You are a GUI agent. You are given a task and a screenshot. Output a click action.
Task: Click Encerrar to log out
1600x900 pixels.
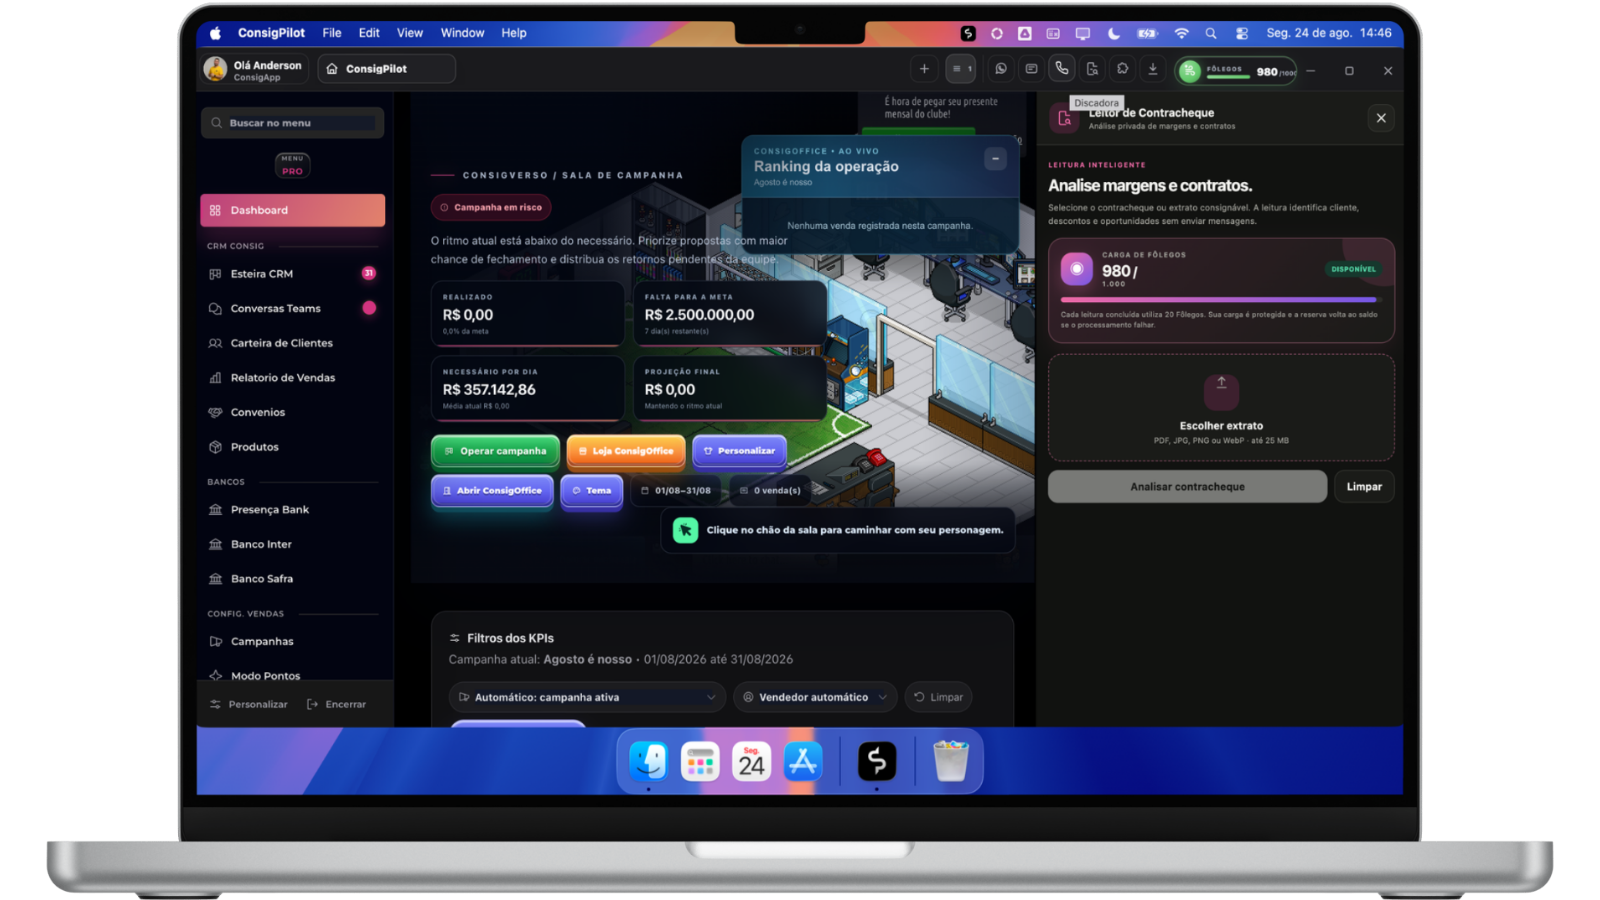337,704
